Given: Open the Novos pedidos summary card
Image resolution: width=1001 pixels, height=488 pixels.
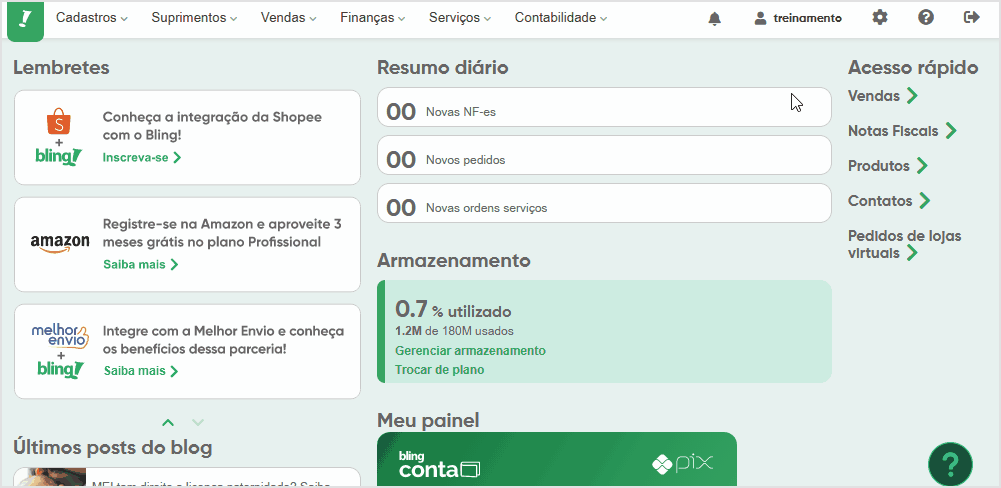Looking at the screenshot, I should point(604,155).
